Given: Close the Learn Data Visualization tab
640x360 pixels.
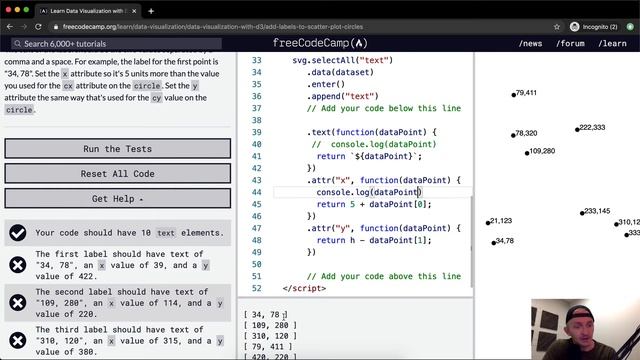Looking at the screenshot, I should point(134,11).
